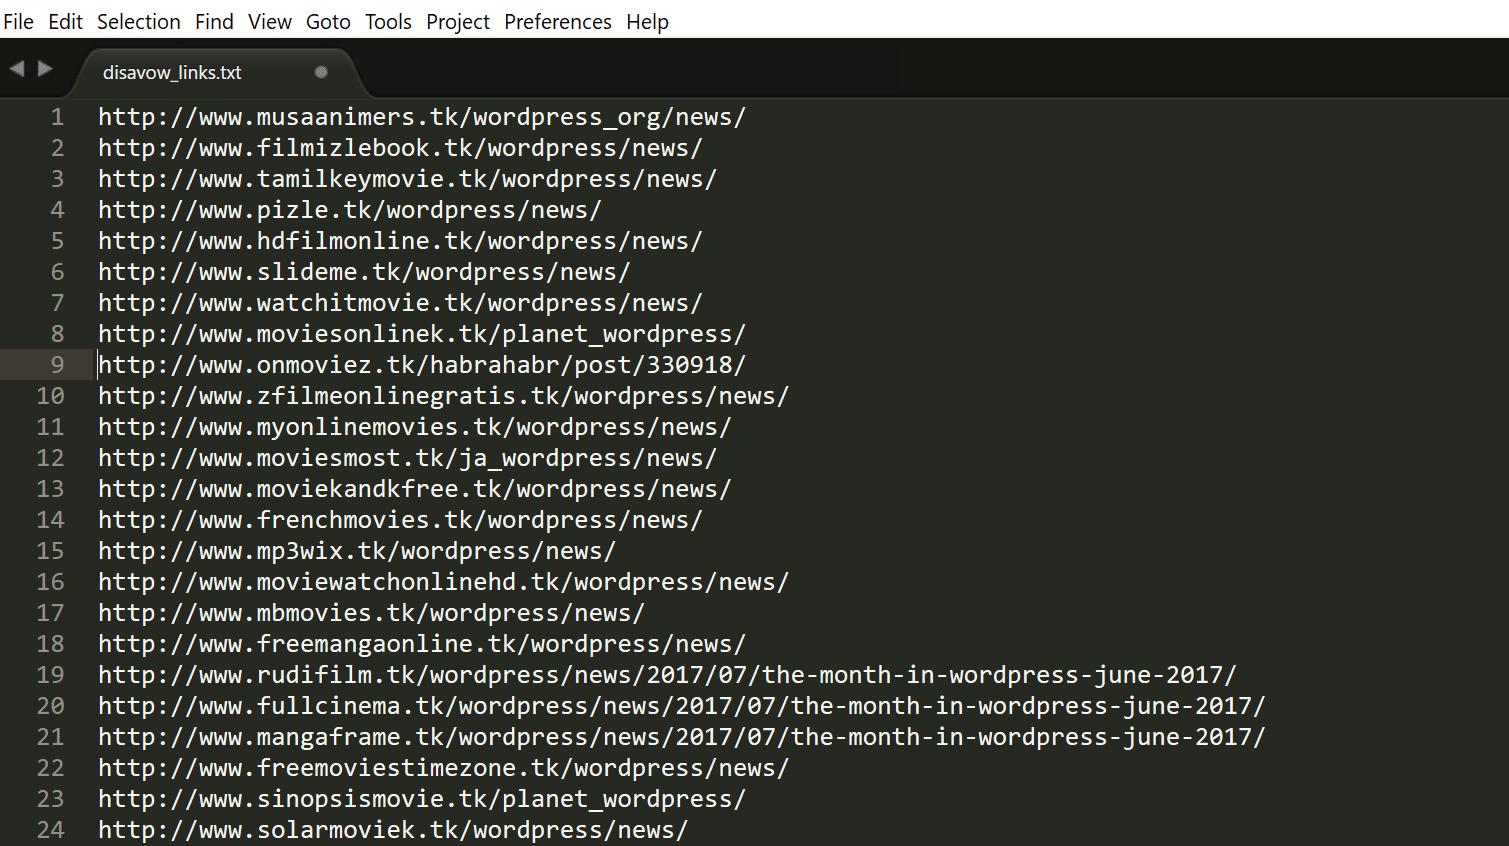Click line number 24 in the gutter
The image size is (1509, 846).
coord(50,829)
